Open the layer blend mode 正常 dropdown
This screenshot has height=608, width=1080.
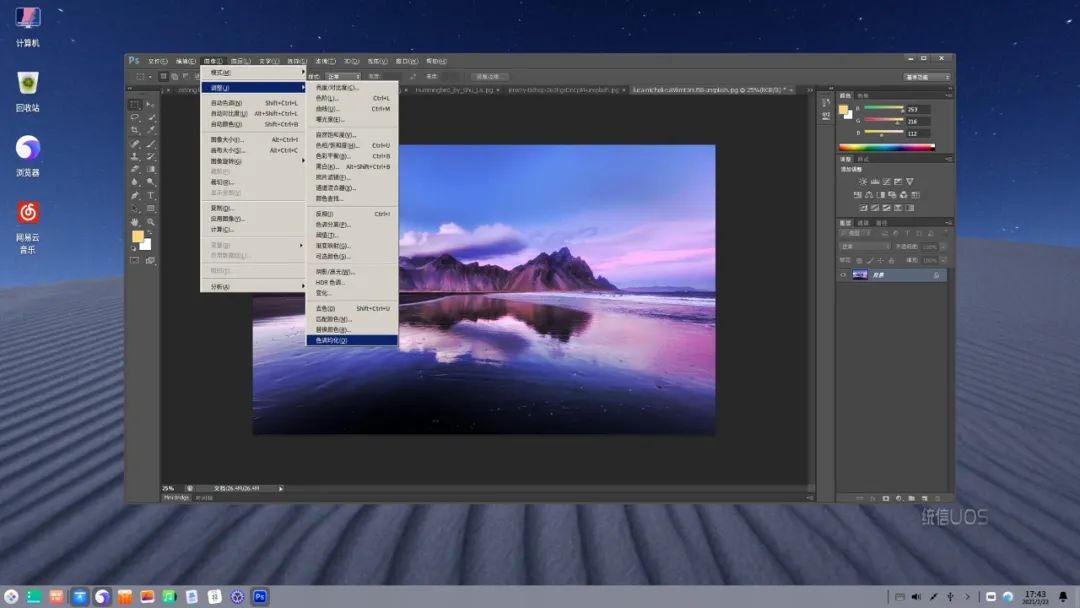click(x=865, y=246)
